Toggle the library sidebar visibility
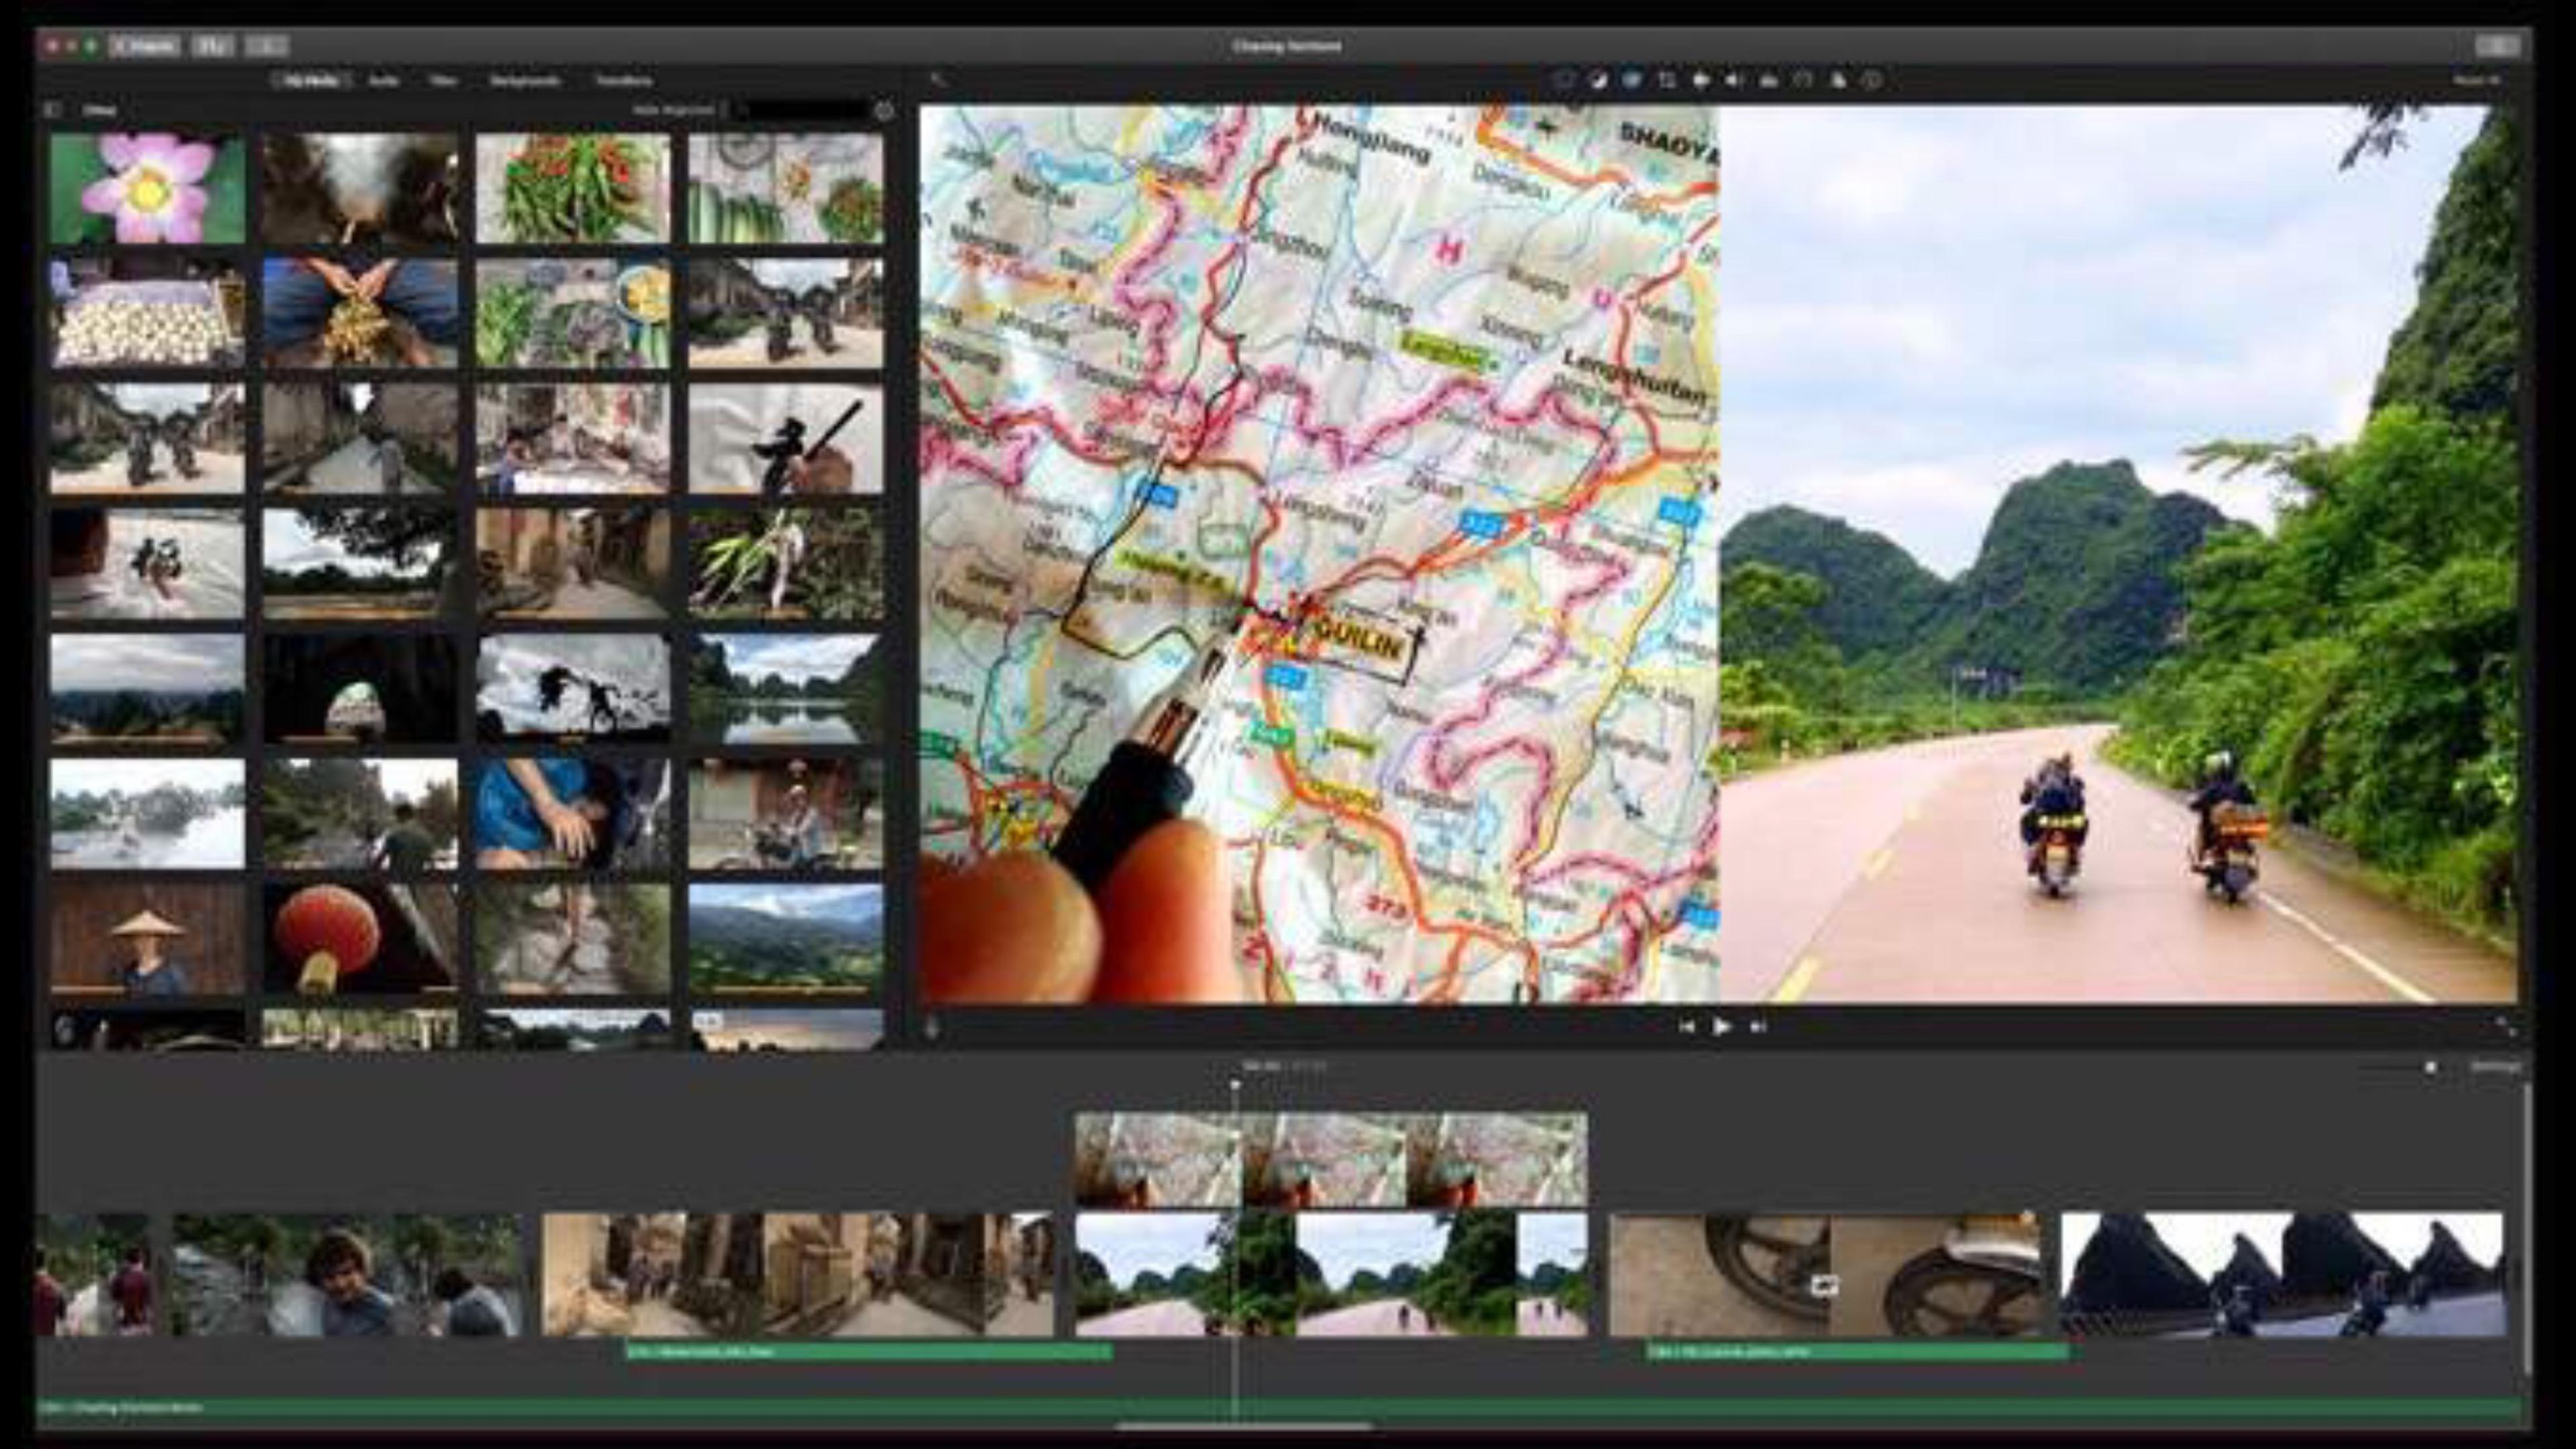 click(x=53, y=110)
